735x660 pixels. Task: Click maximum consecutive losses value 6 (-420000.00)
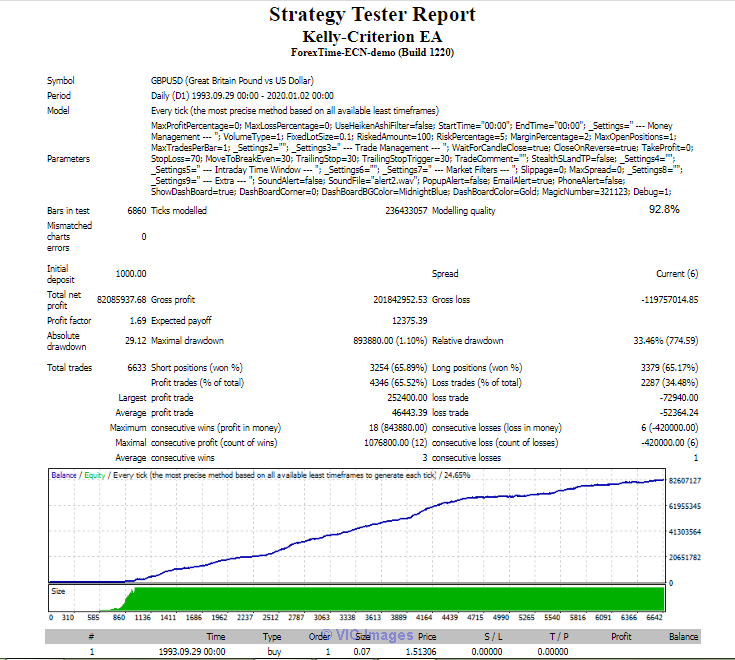(669, 428)
